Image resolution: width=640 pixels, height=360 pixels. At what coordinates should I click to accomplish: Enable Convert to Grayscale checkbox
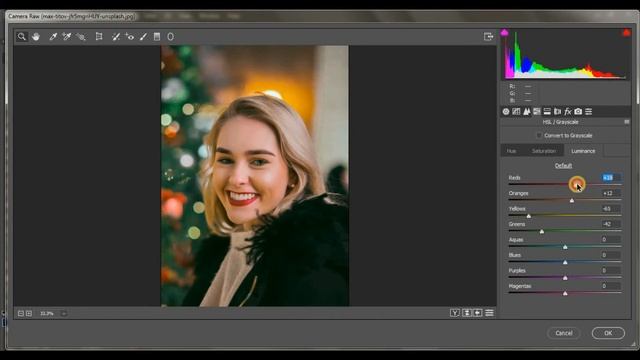(539, 135)
